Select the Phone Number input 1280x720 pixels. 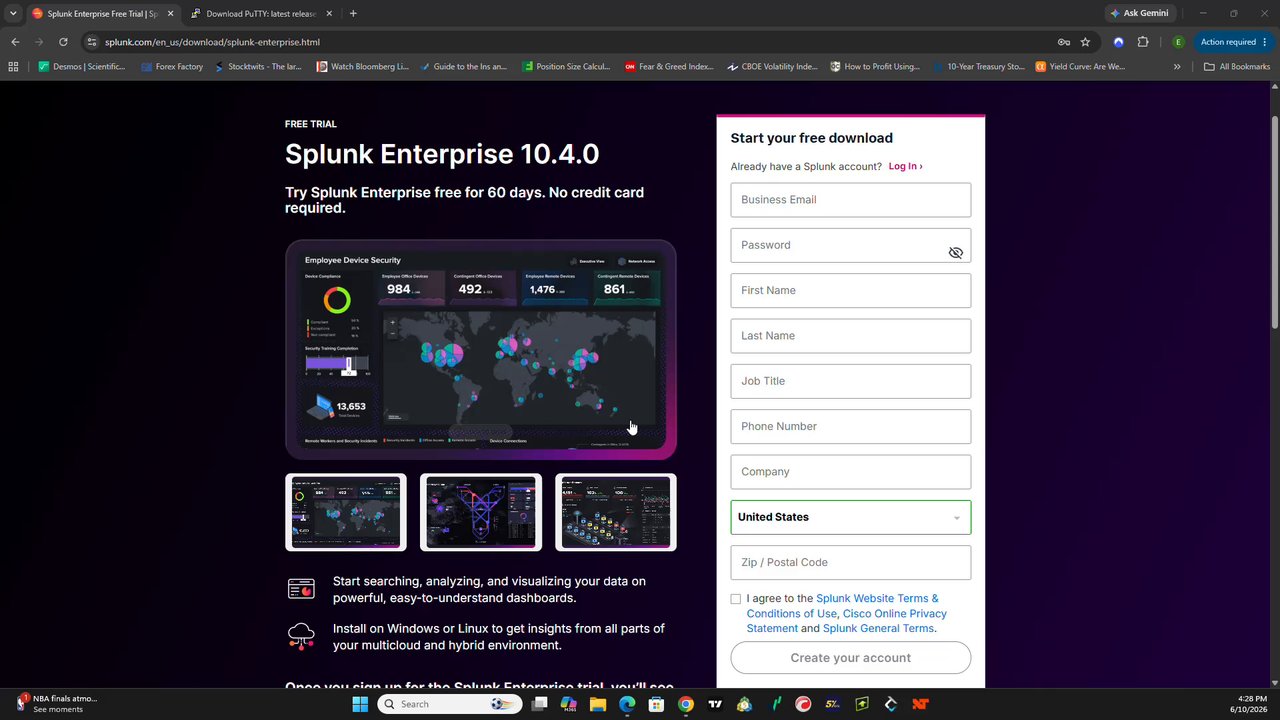pyautogui.click(x=850, y=426)
